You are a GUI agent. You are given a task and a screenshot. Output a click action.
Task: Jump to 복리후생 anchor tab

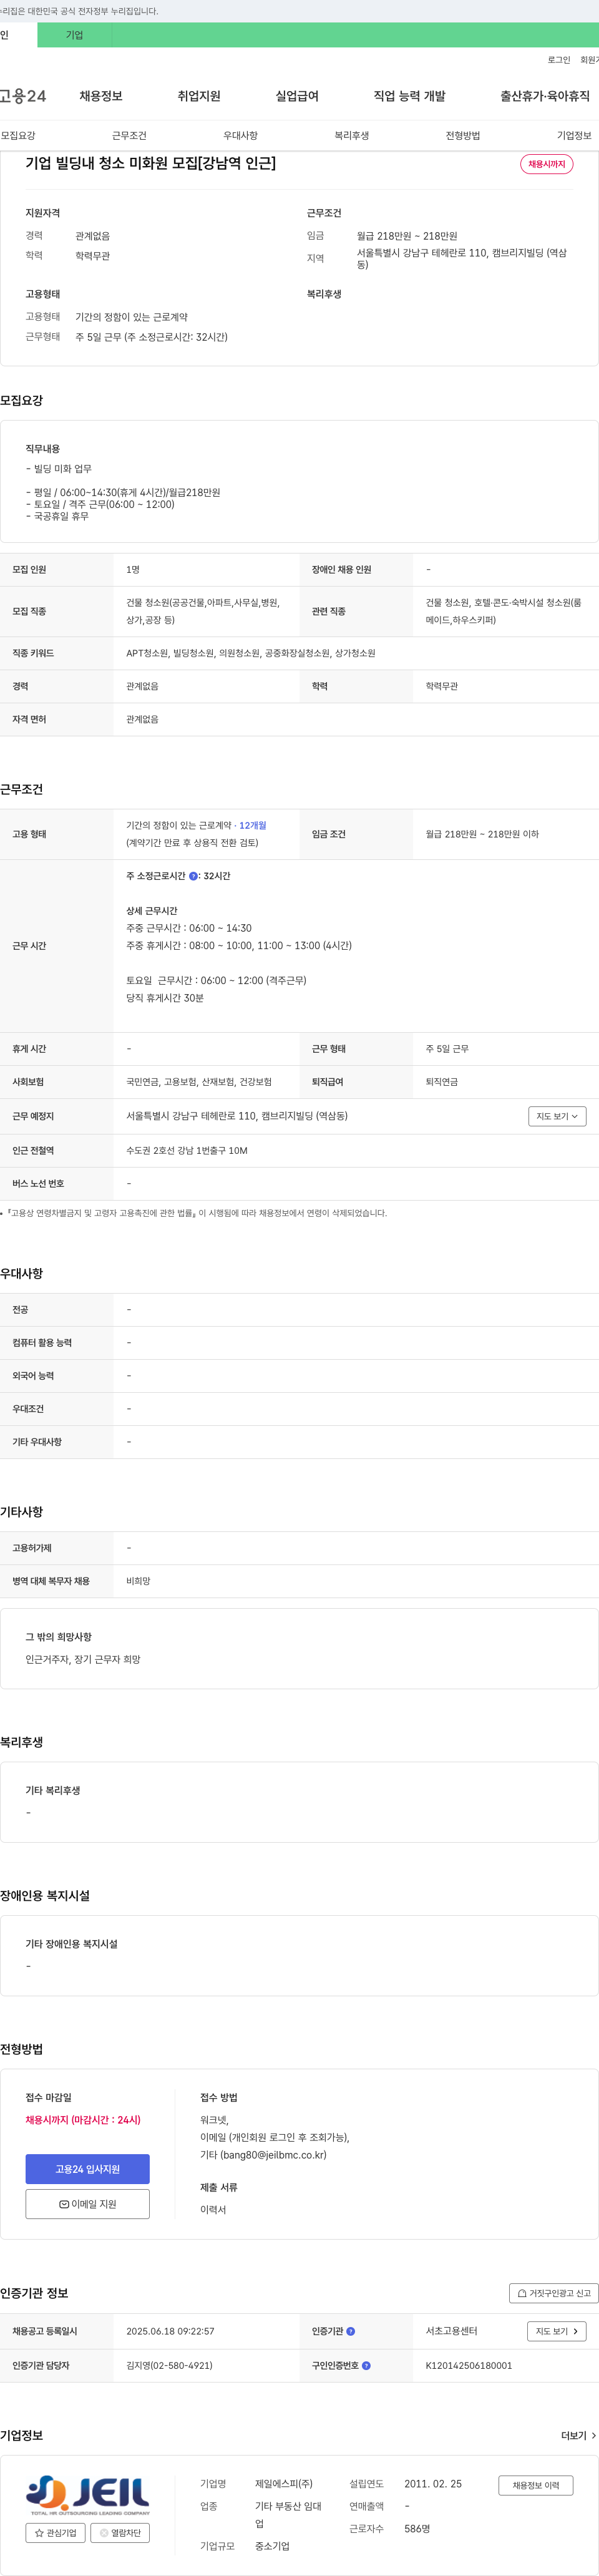[x=352, y=135]
